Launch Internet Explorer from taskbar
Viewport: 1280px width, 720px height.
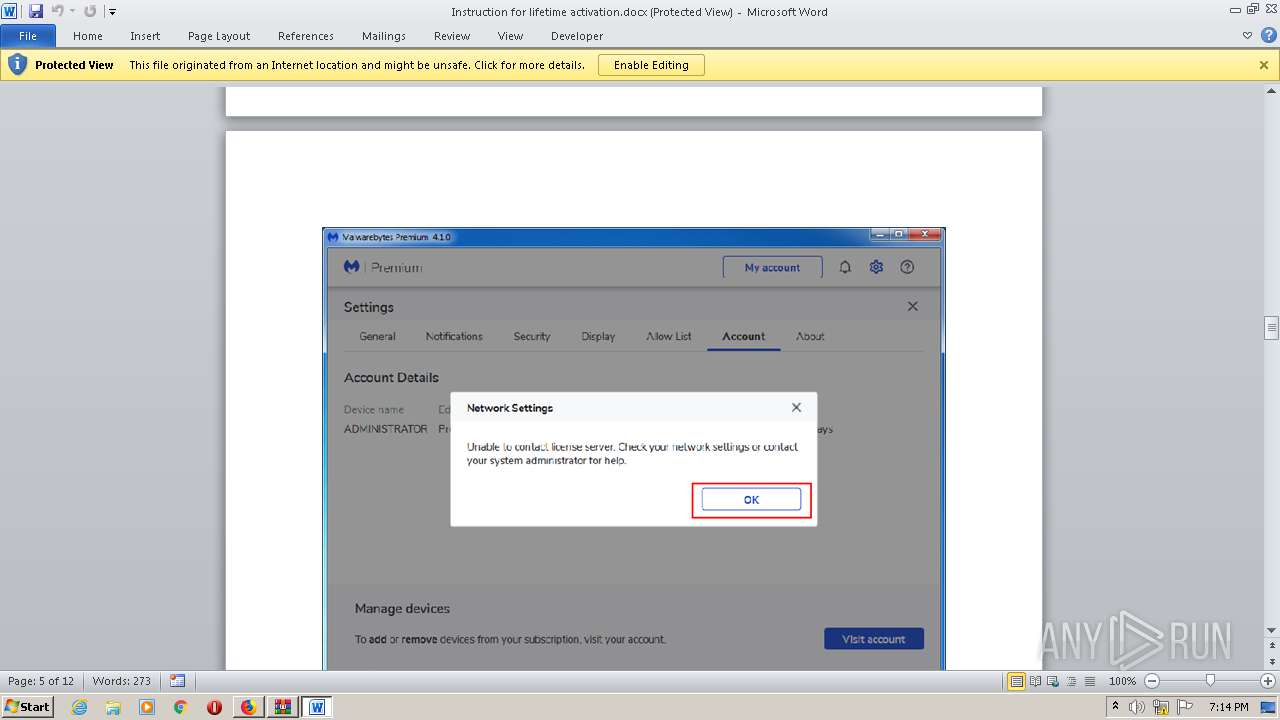coord(79,707)
